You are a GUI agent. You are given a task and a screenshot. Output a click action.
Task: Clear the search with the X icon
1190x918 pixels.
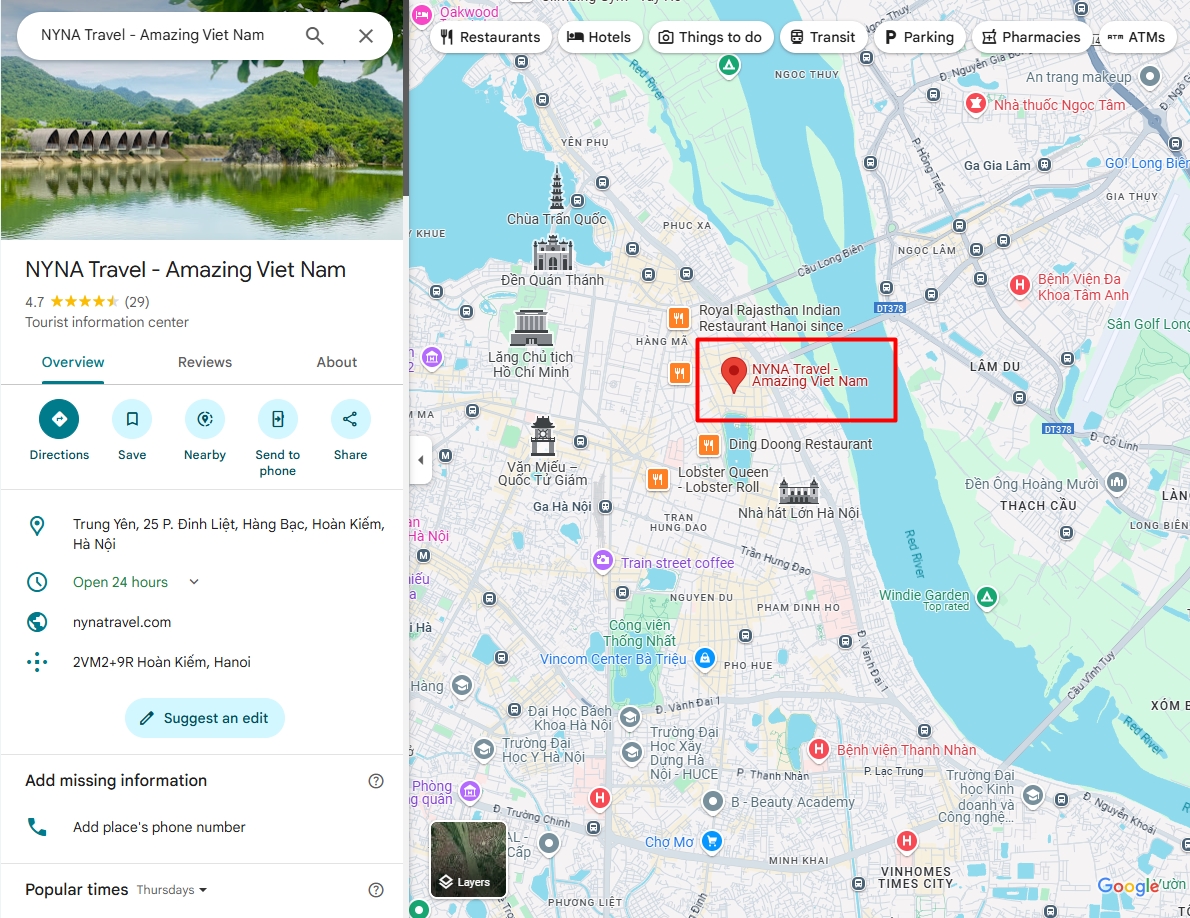366,36
